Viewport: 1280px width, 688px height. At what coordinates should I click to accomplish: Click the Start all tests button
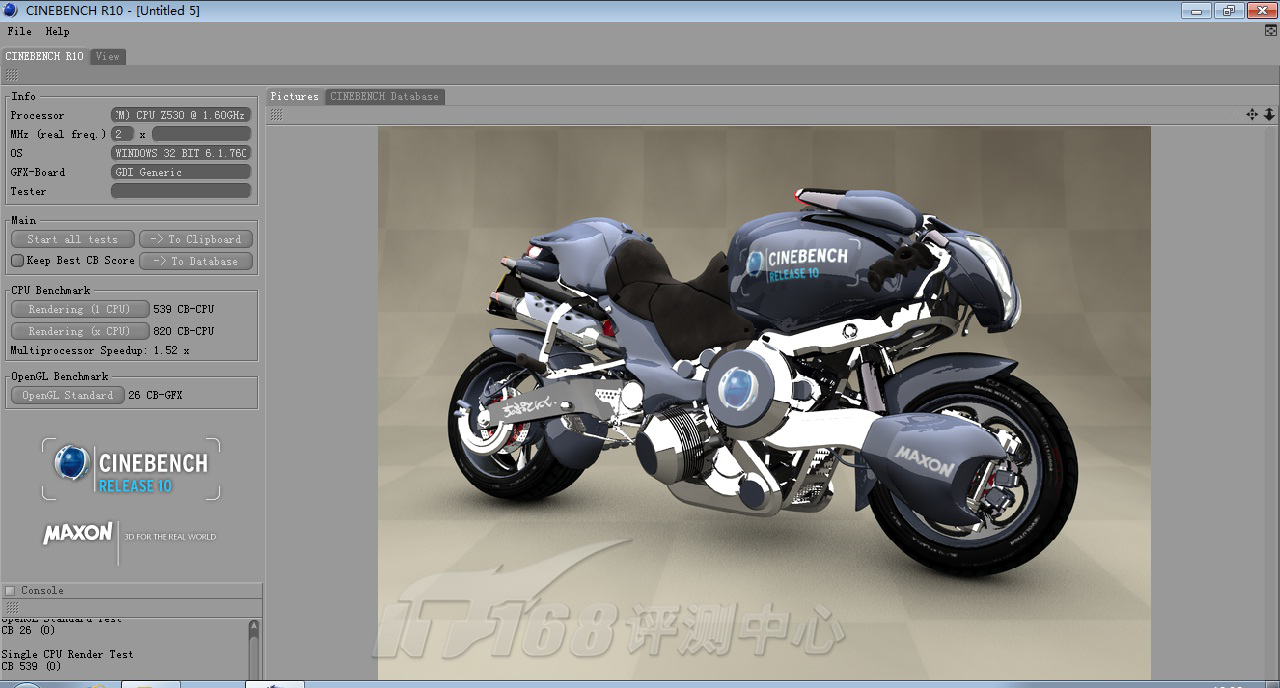[x=72, y=239]
